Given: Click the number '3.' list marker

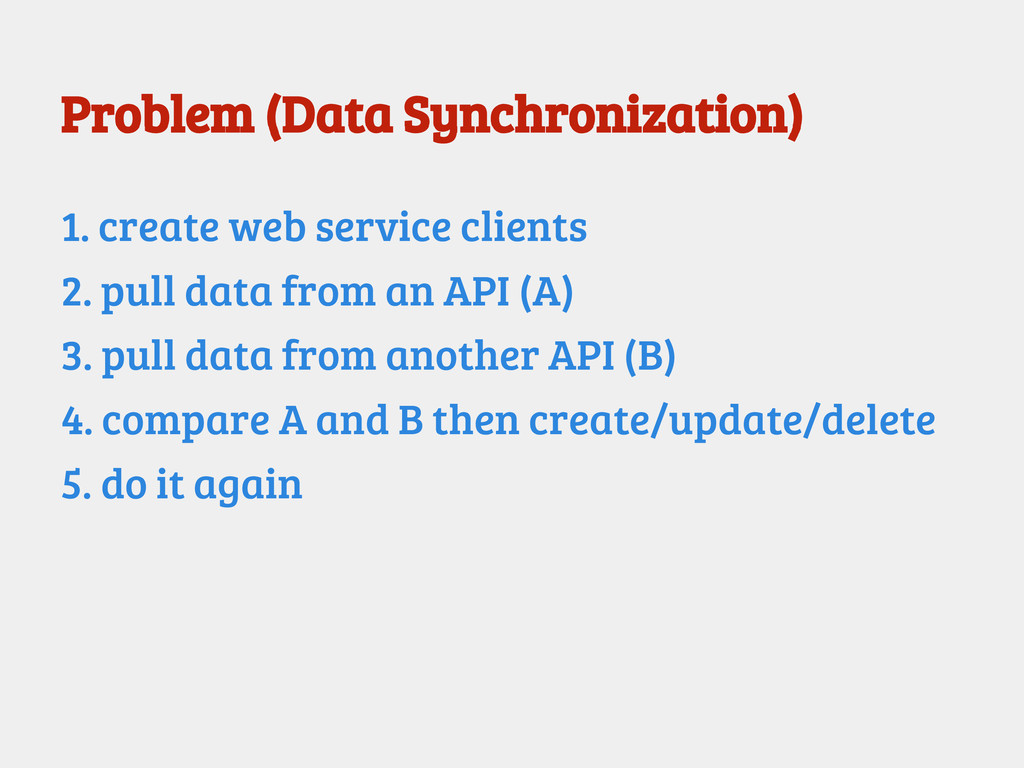Looking at the screenshot, I should (x=77, y=356).
